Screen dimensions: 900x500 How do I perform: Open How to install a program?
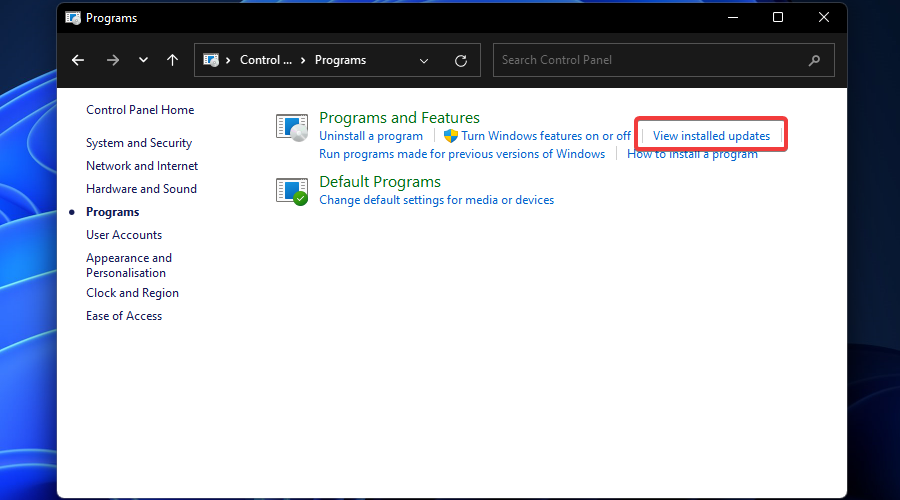coord(692,154)
